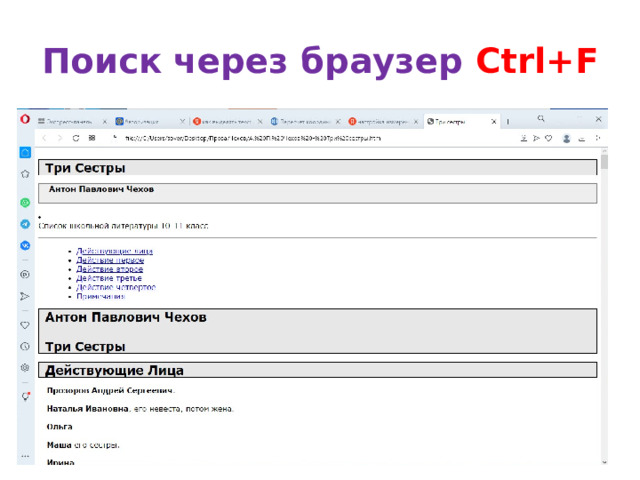
Task: Click the scrollbar down arrow
Action: (604, 462)
